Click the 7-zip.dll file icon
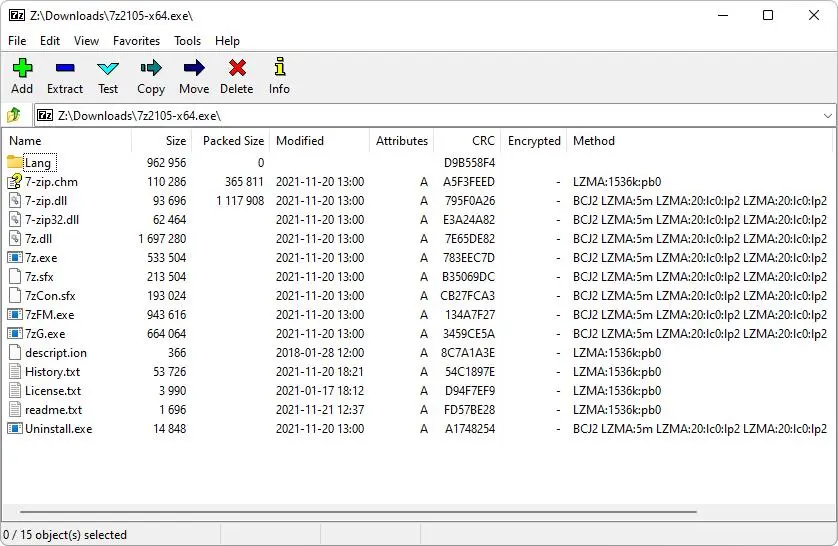 14,200
